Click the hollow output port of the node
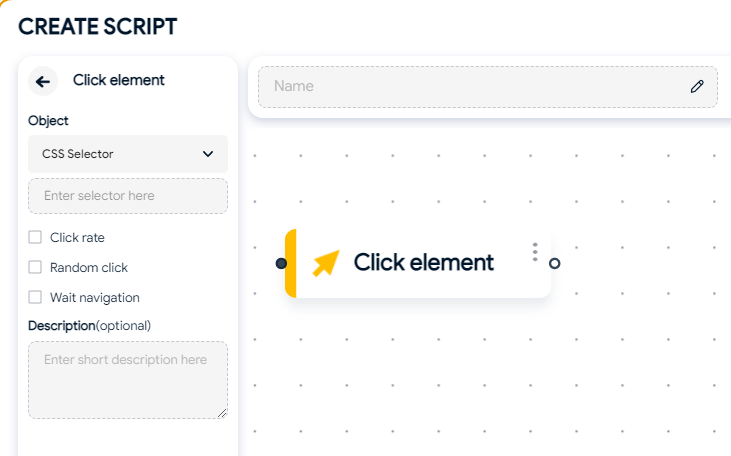 tap(554, 263)
